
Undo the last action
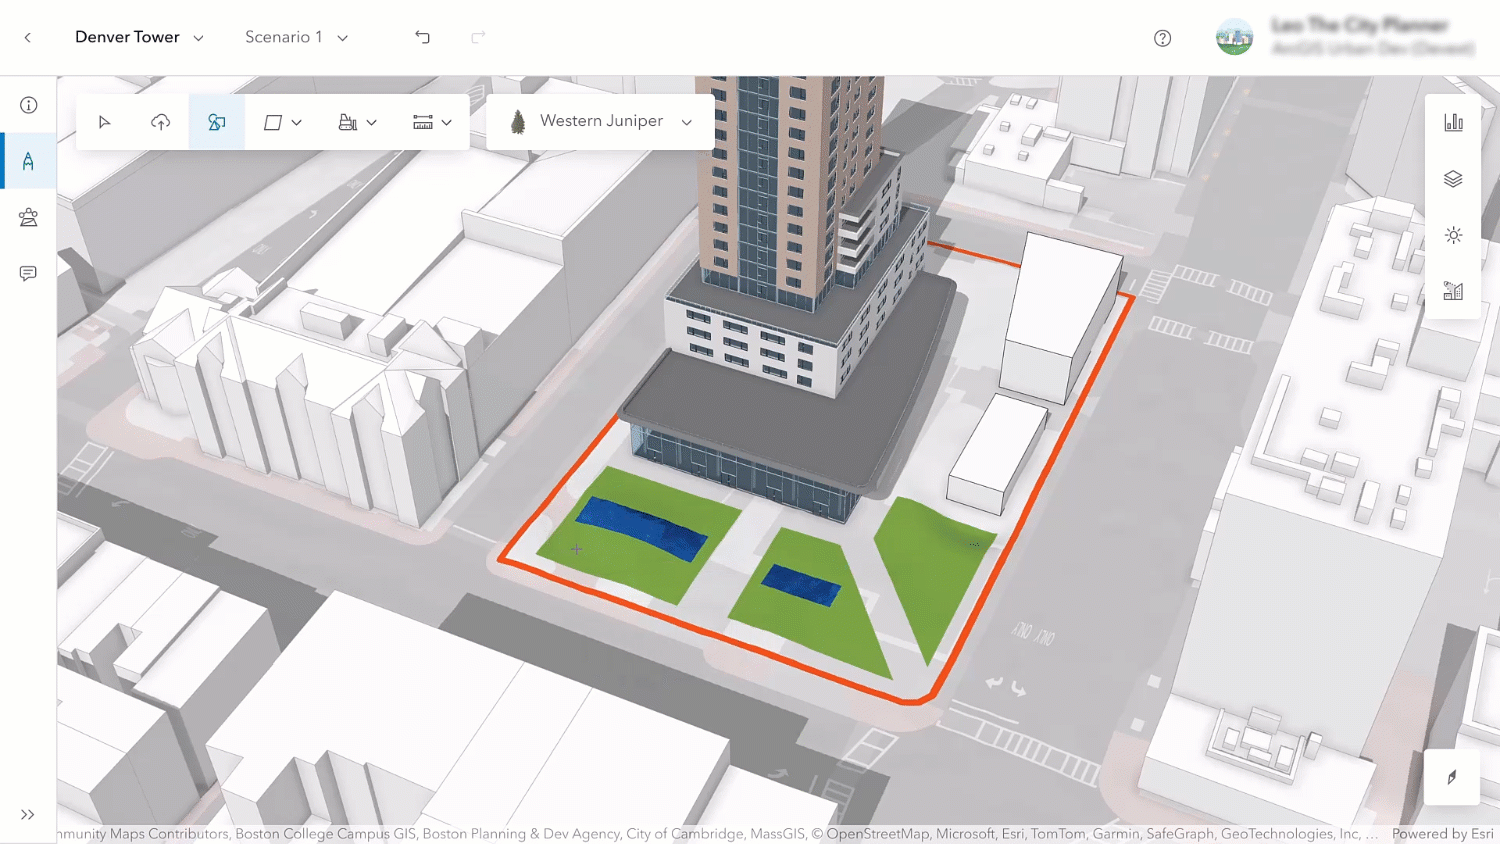pyautogui.click(x=422, y=37)
